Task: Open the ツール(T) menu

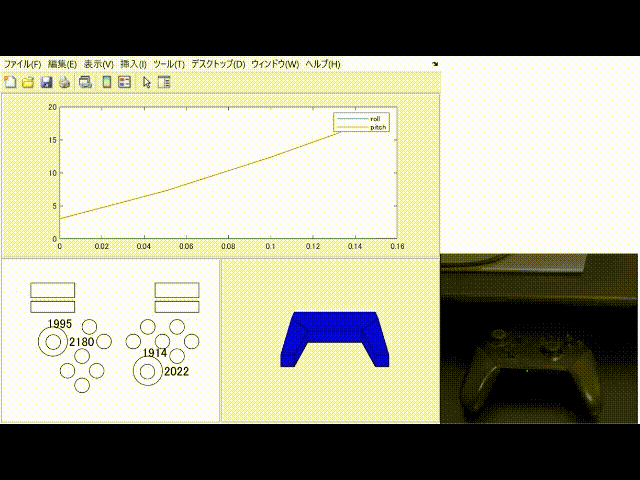Action: (x=169, y=64)
